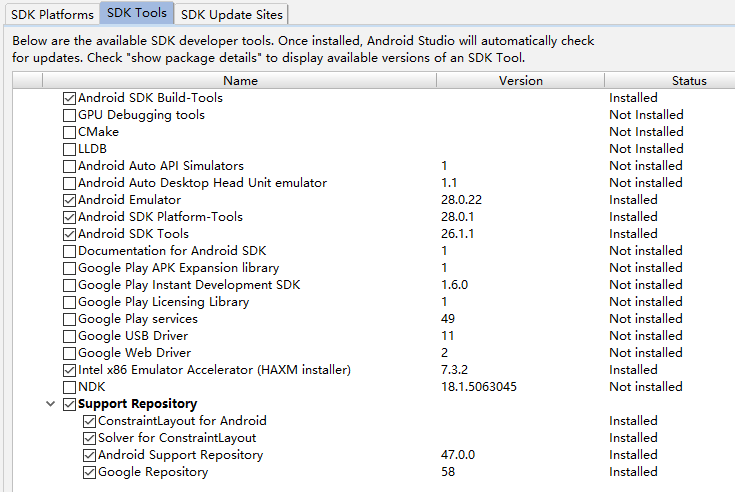Open the SDK Update Sites tab

(232, 14)
